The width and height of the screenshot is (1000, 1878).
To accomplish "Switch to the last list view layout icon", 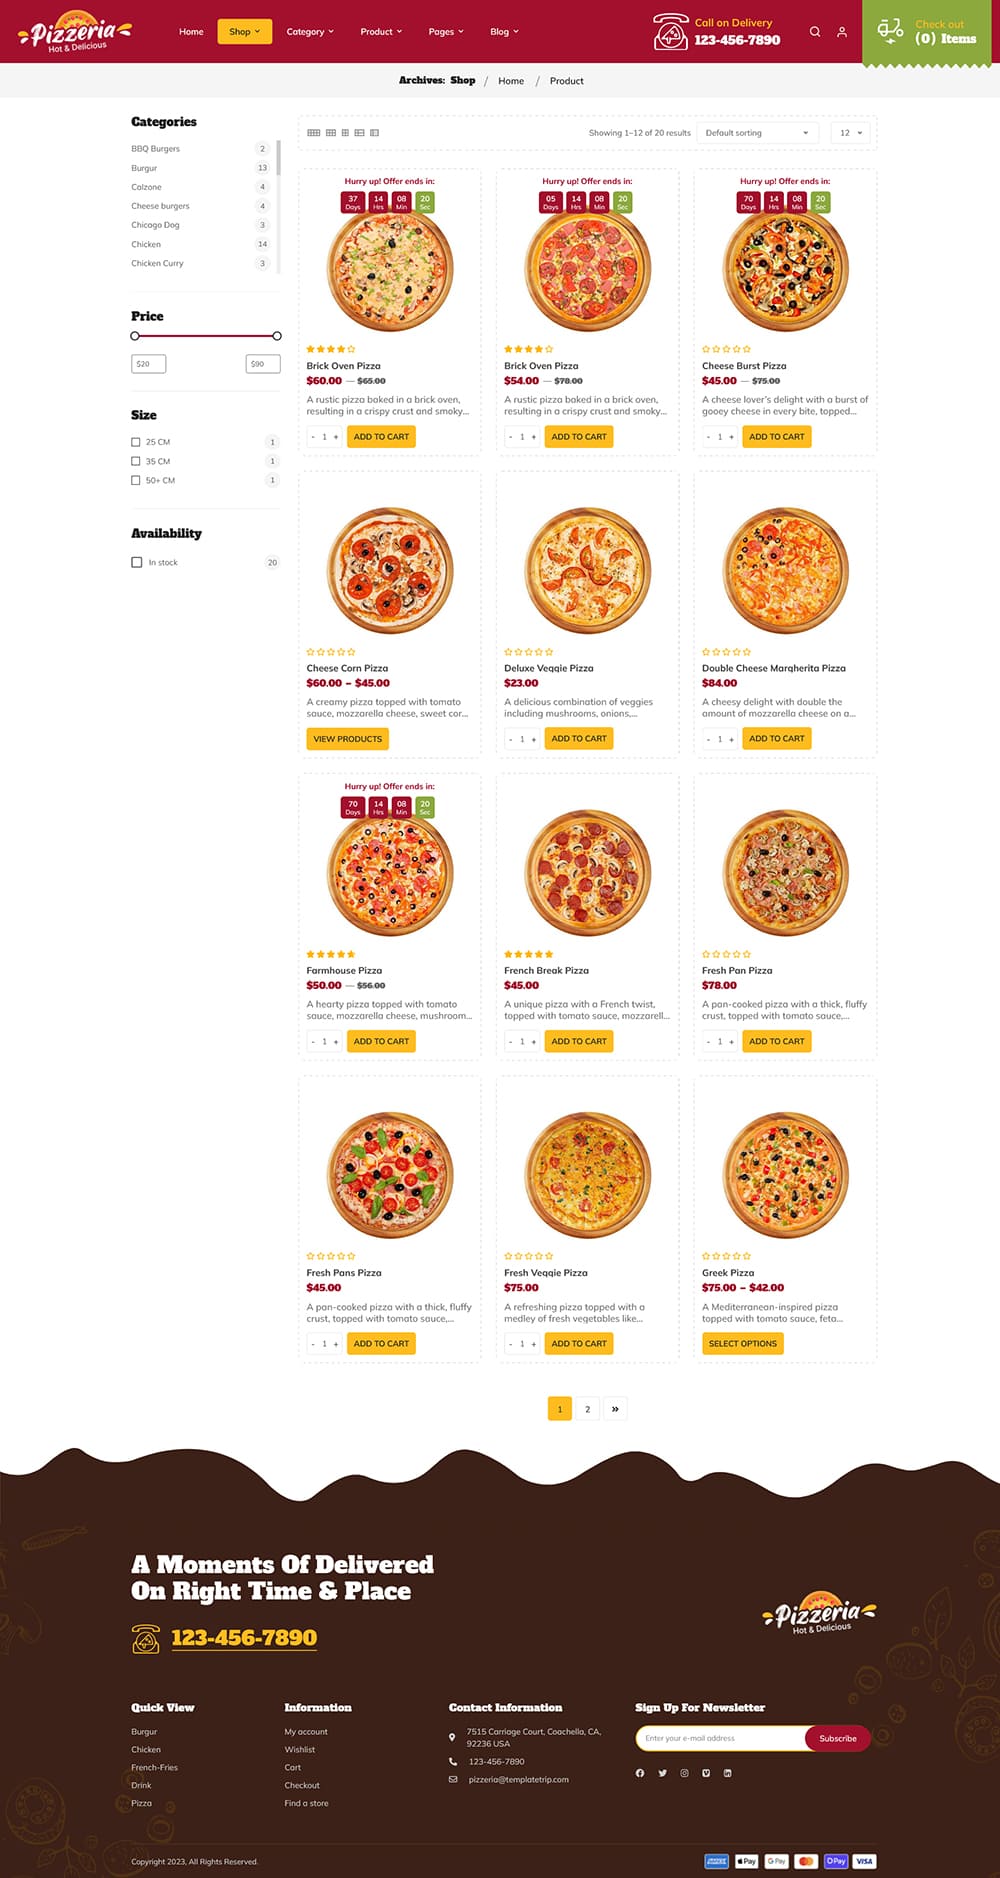I will coord(375,133).
